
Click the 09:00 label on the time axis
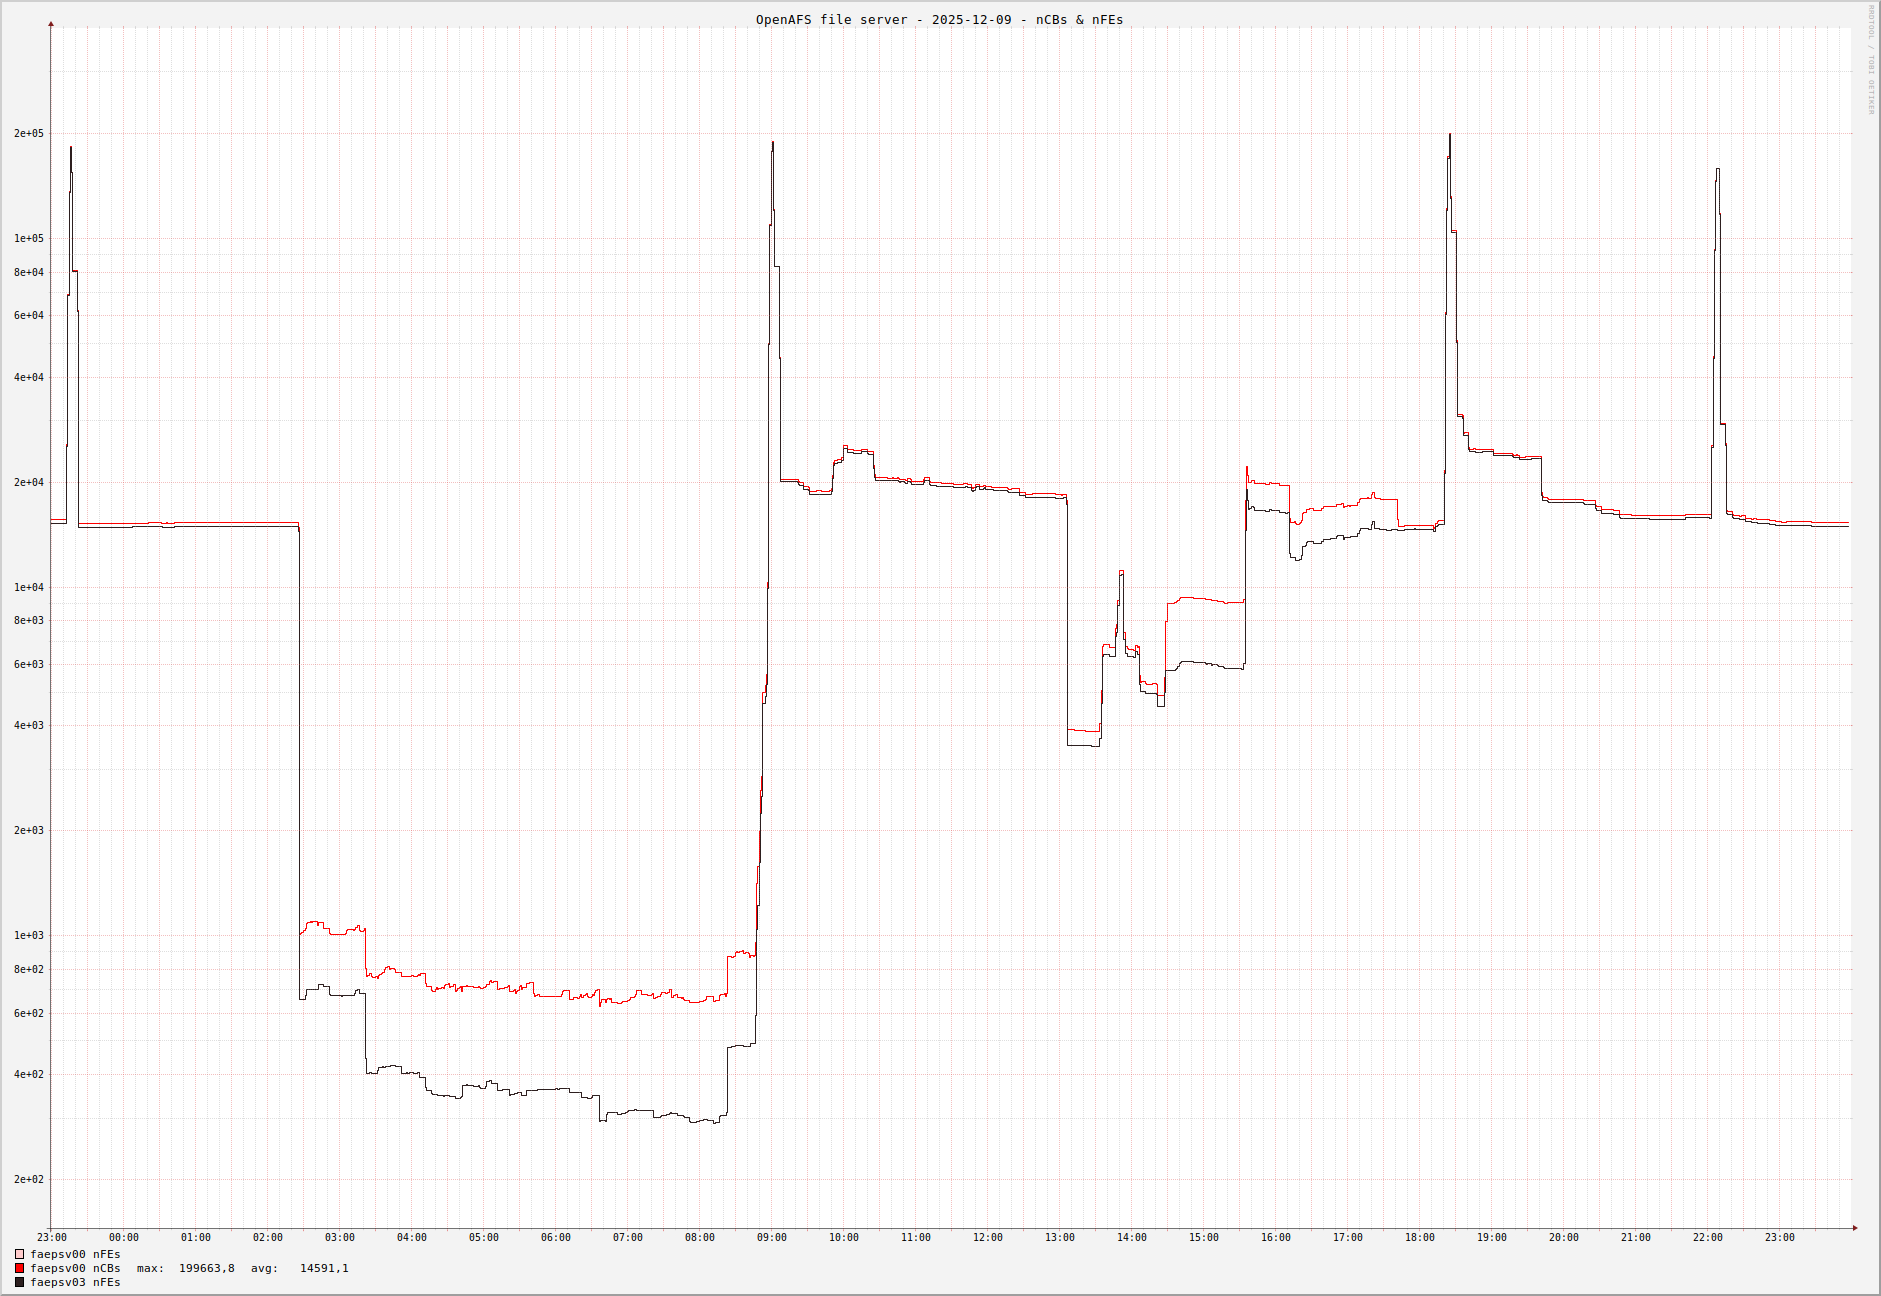click(x=771, y=1238)
